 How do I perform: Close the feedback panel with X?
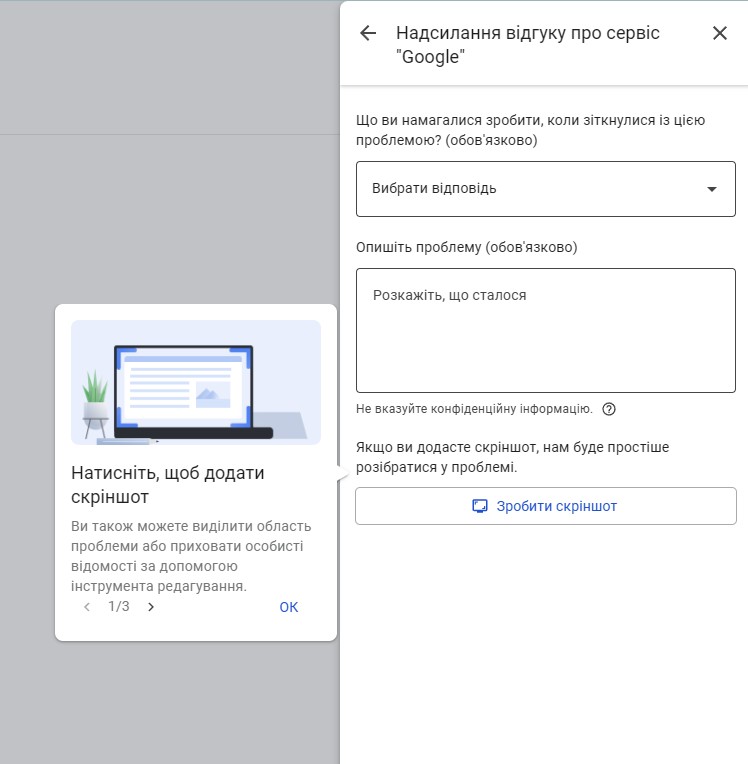pyautogui.click(x=720, y=33)
